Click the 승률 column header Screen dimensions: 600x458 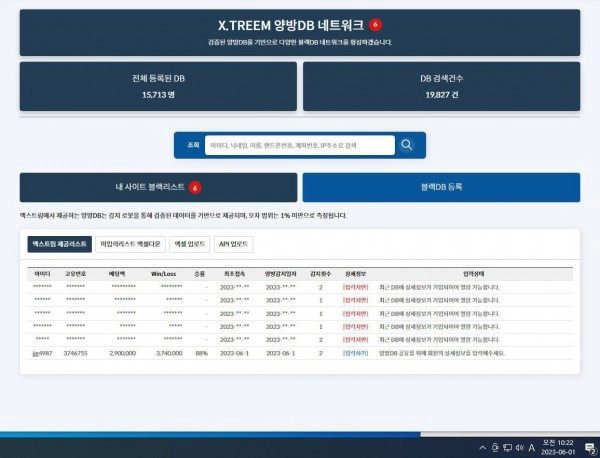click(x=199, y=274)
